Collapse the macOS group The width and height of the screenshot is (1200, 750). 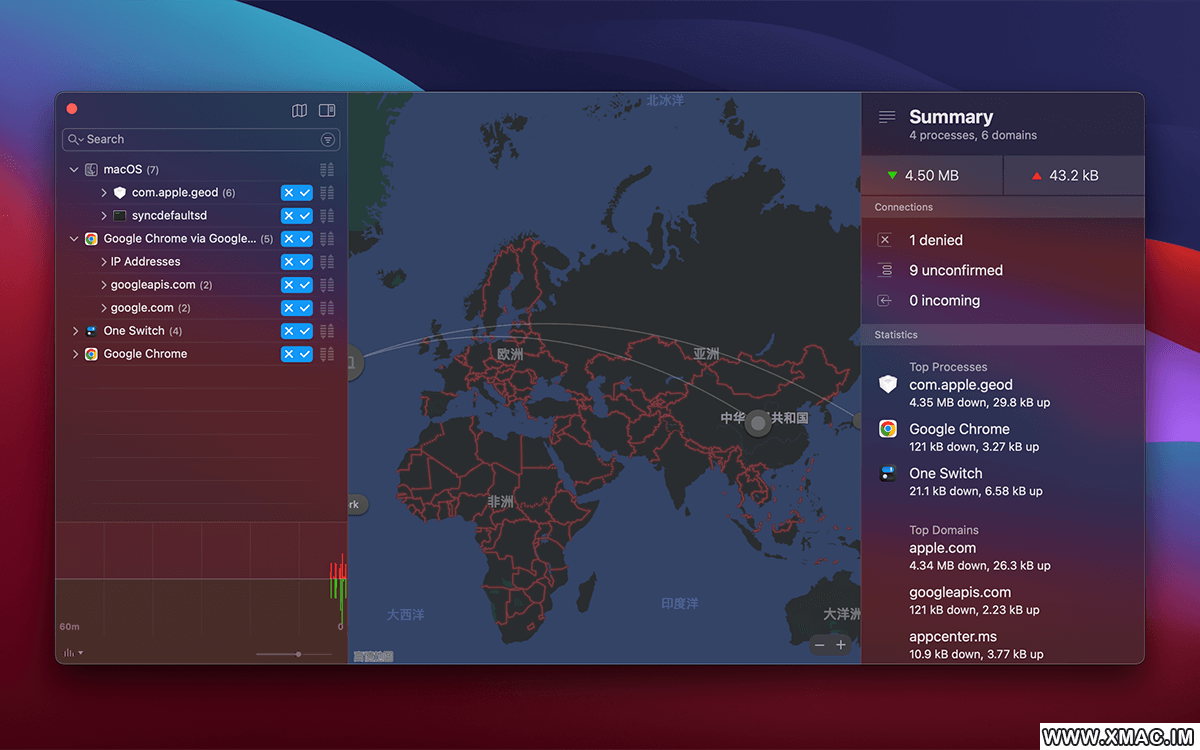point(74,170)
